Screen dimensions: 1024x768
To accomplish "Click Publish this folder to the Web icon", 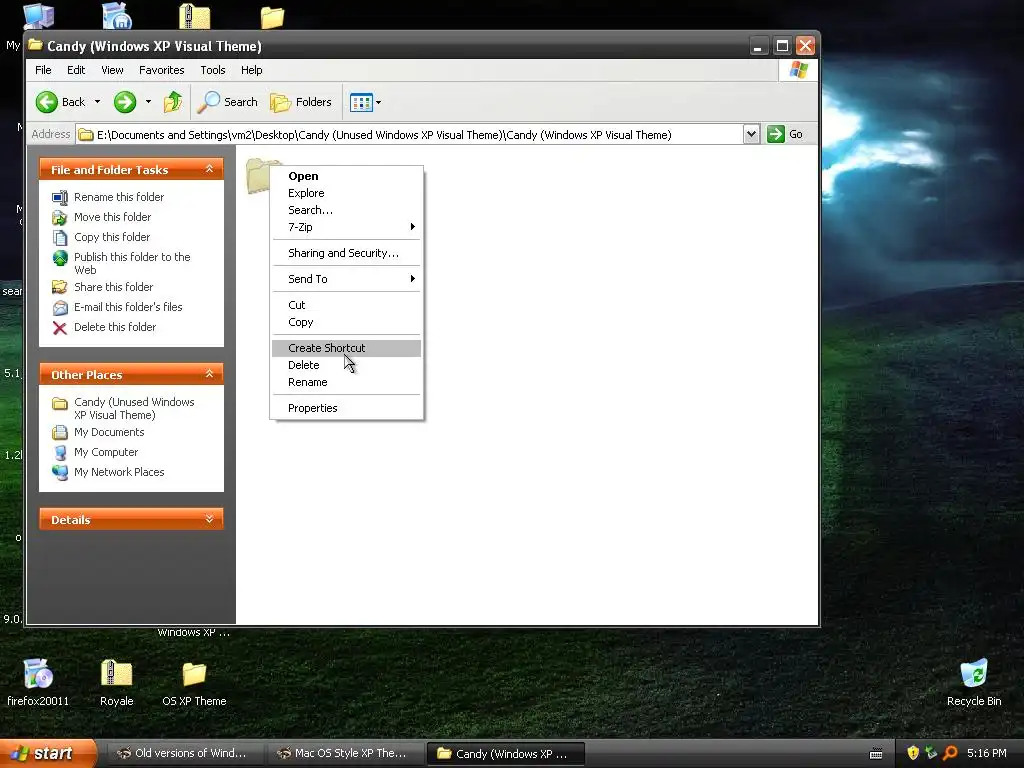I will (59, 259).
